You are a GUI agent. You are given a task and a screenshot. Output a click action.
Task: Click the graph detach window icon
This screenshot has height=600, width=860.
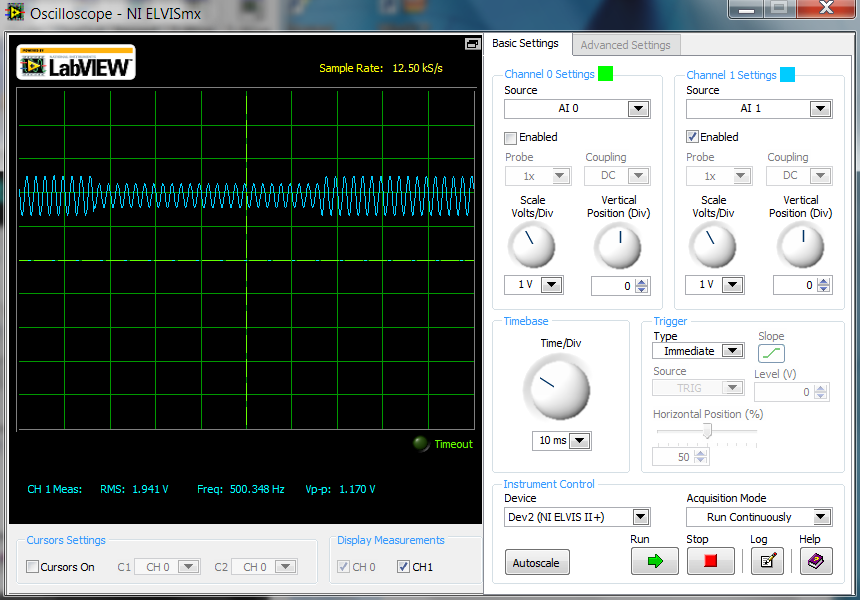point(472,44)
